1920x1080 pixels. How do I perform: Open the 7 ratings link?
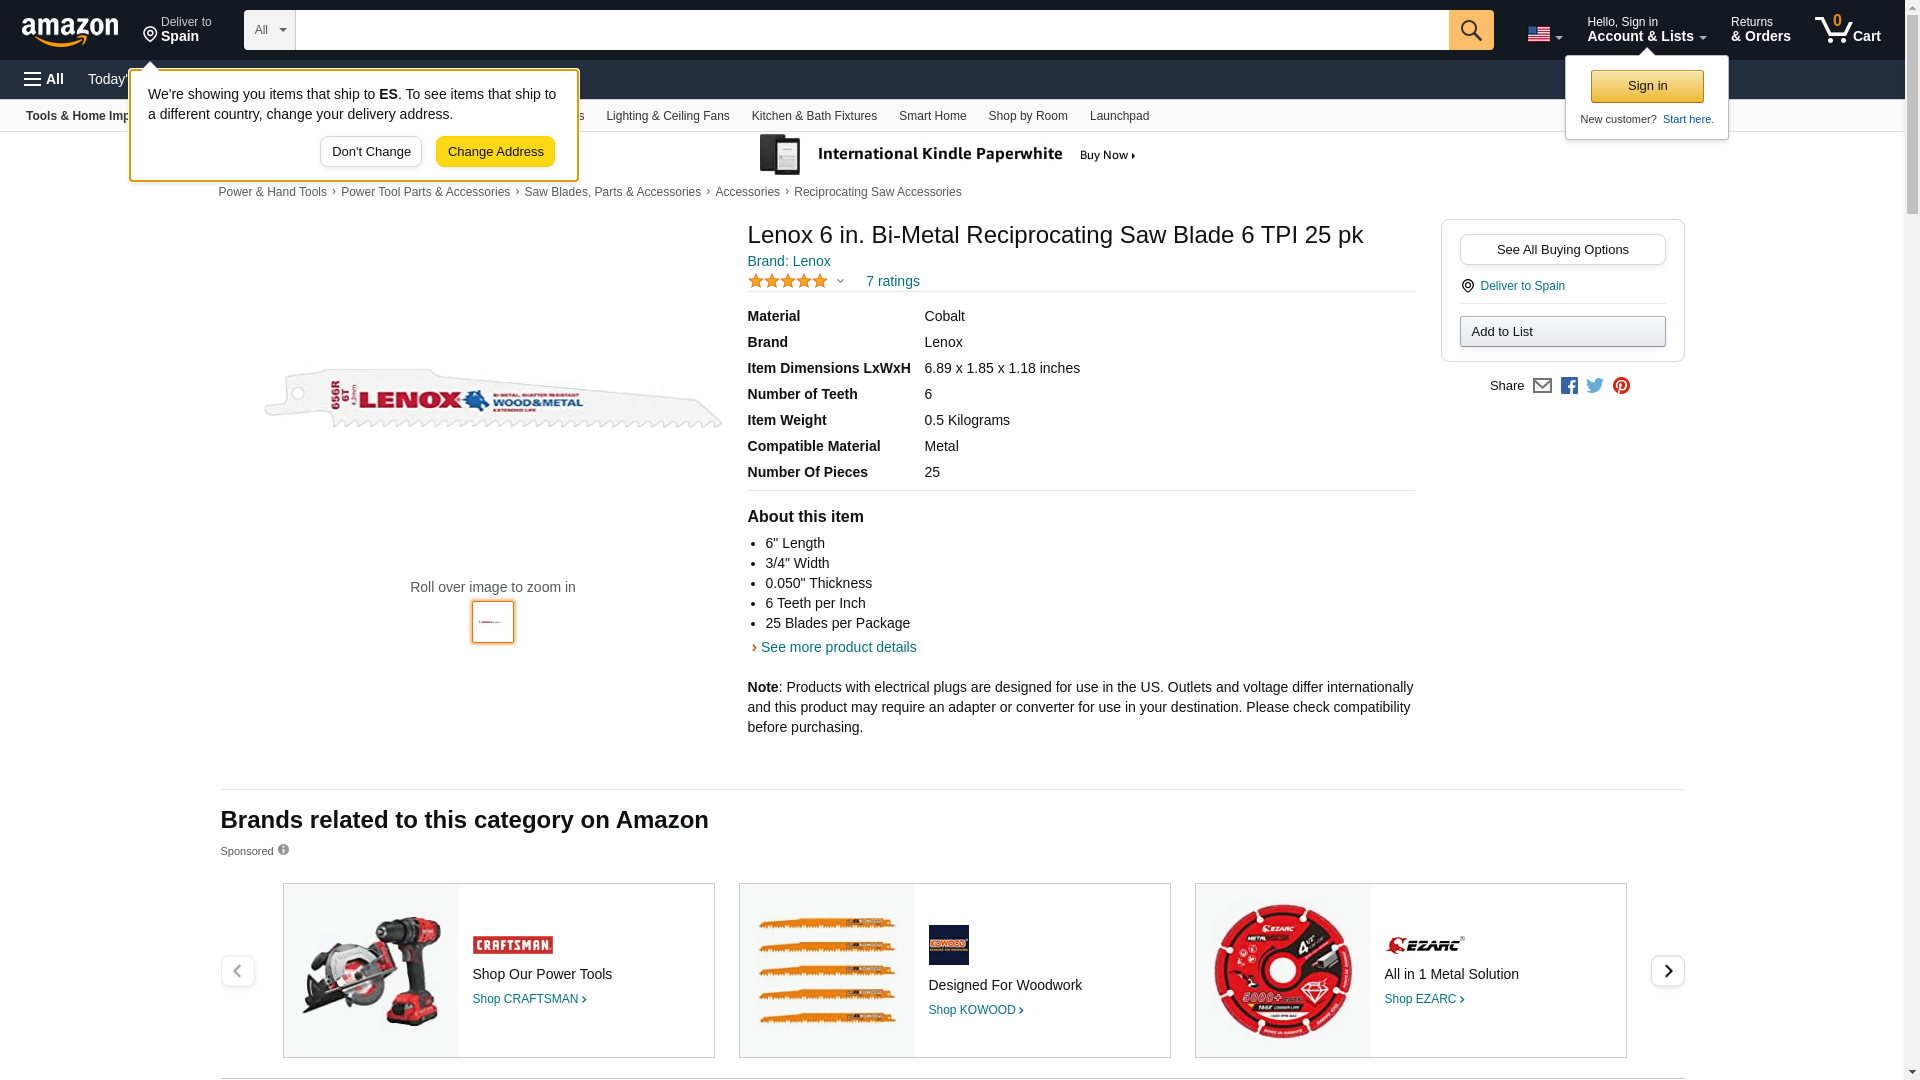tap(892, 281)
